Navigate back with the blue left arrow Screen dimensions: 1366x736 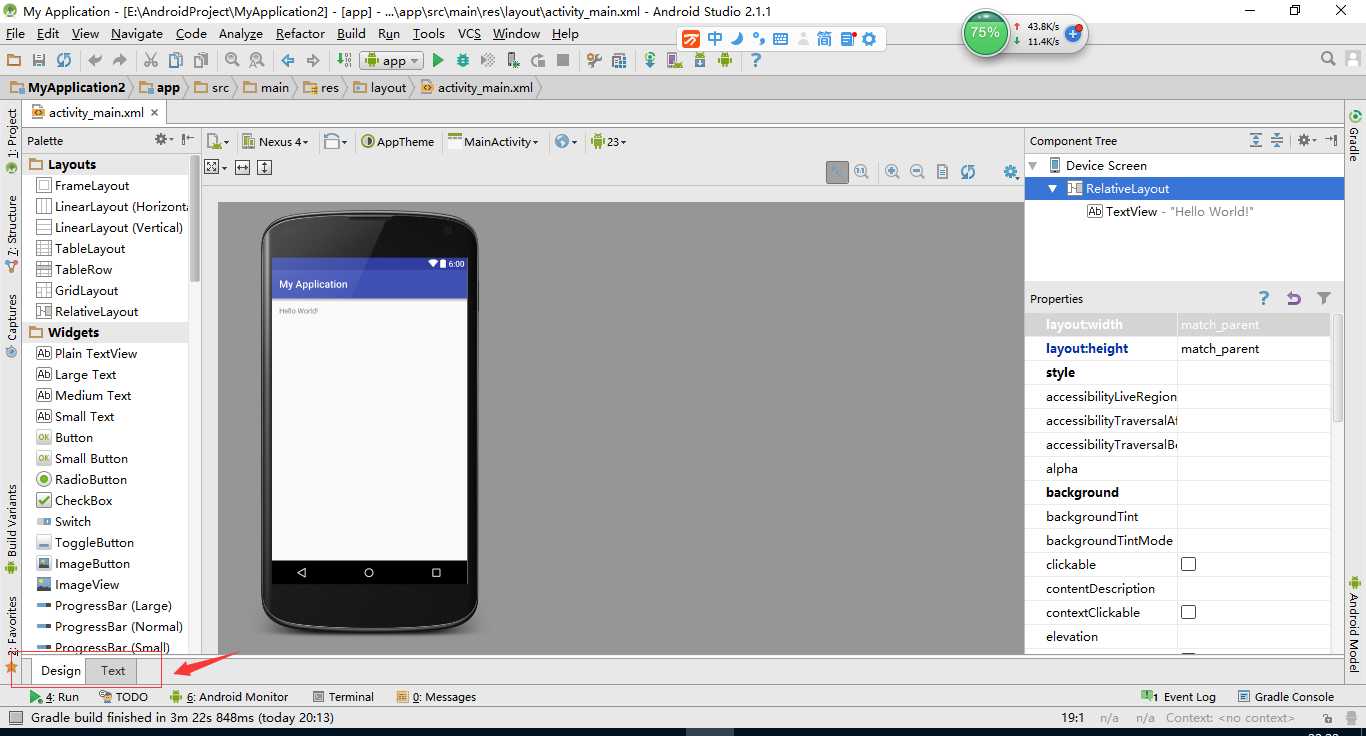pos(288,61)
